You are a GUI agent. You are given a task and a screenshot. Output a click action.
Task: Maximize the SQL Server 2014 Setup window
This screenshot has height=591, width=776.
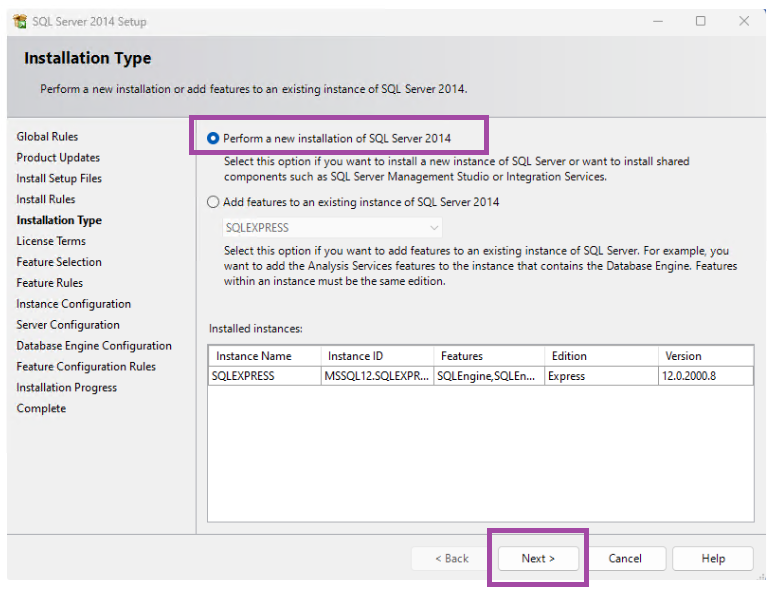tap(700, 21)
